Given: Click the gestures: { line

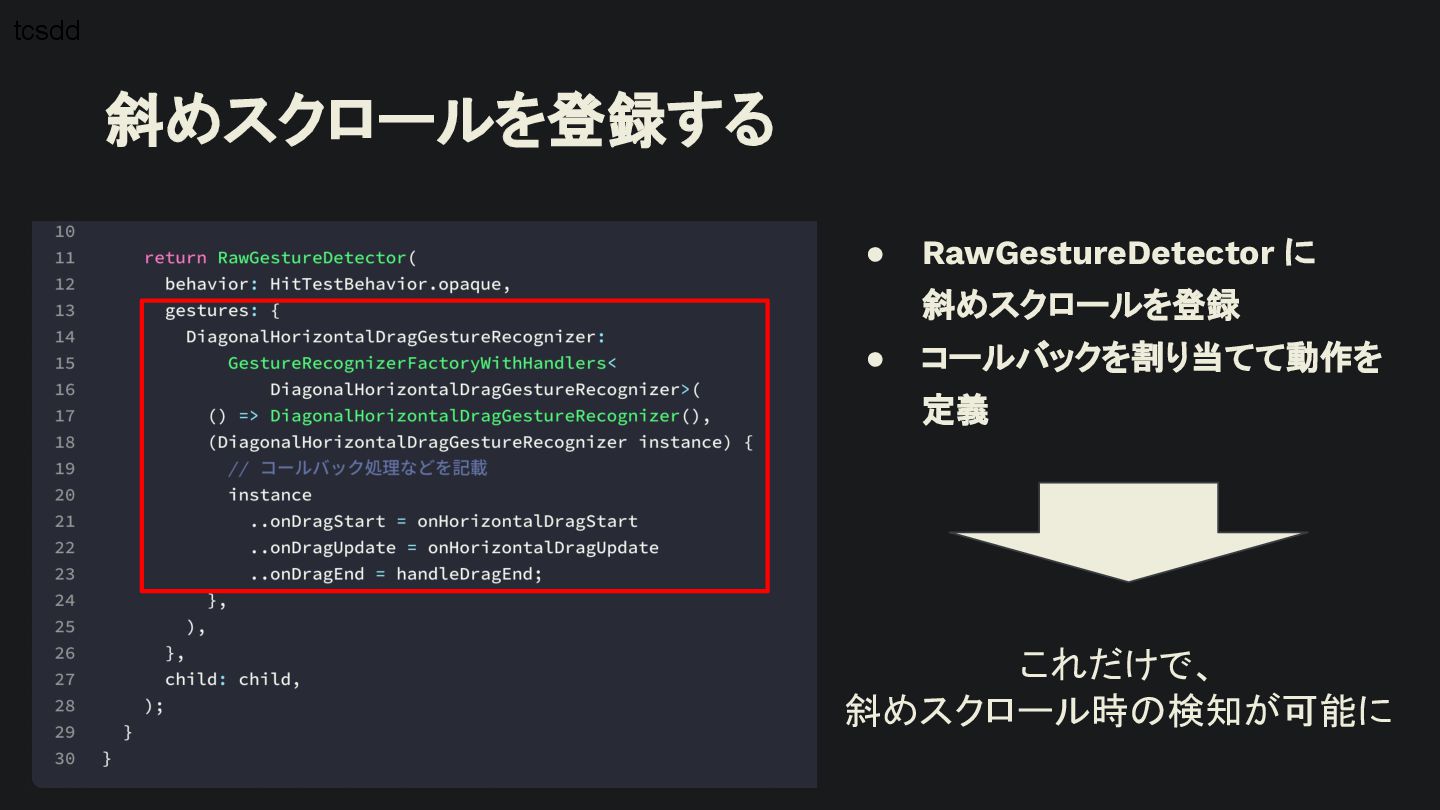Looking at the screenshot, I should coord(222,310).
